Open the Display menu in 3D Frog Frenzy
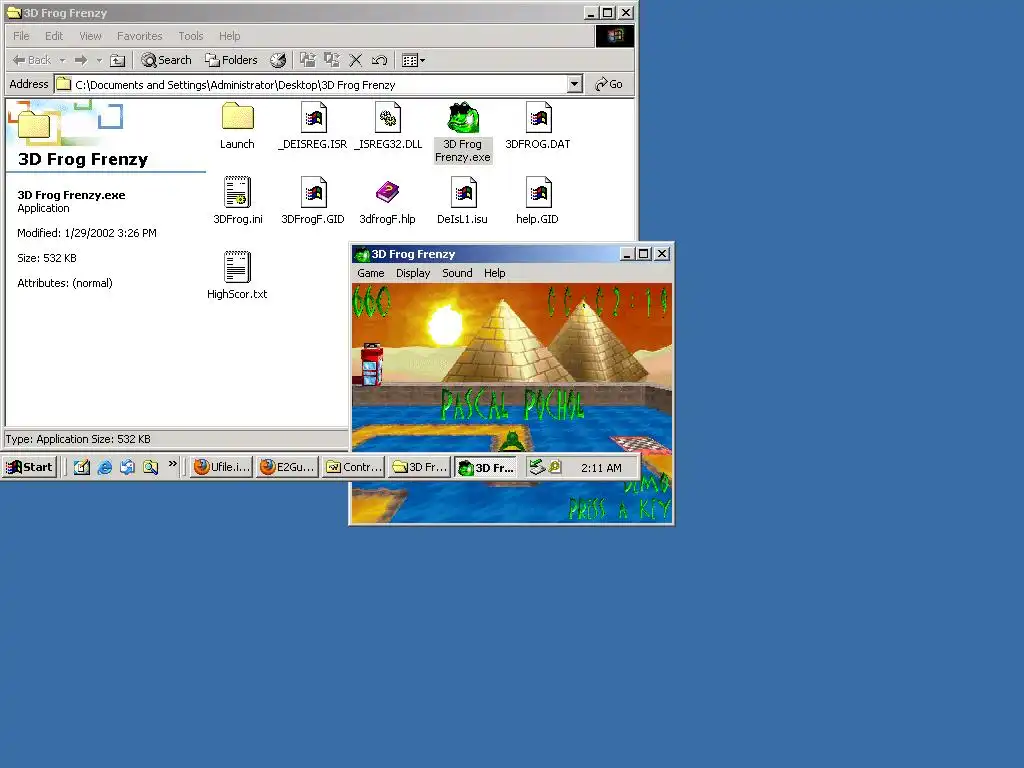 (x=413, y=273)
